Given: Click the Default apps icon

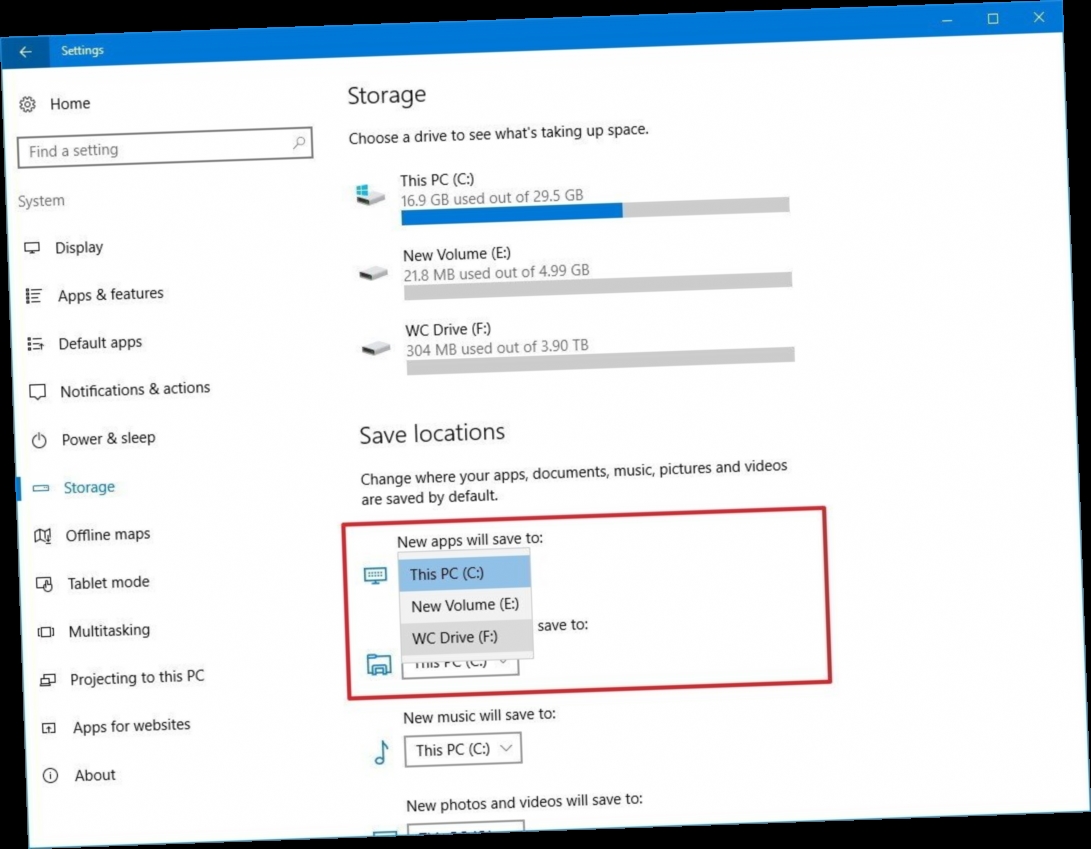Looking at the screenshot, I should 36,341.
